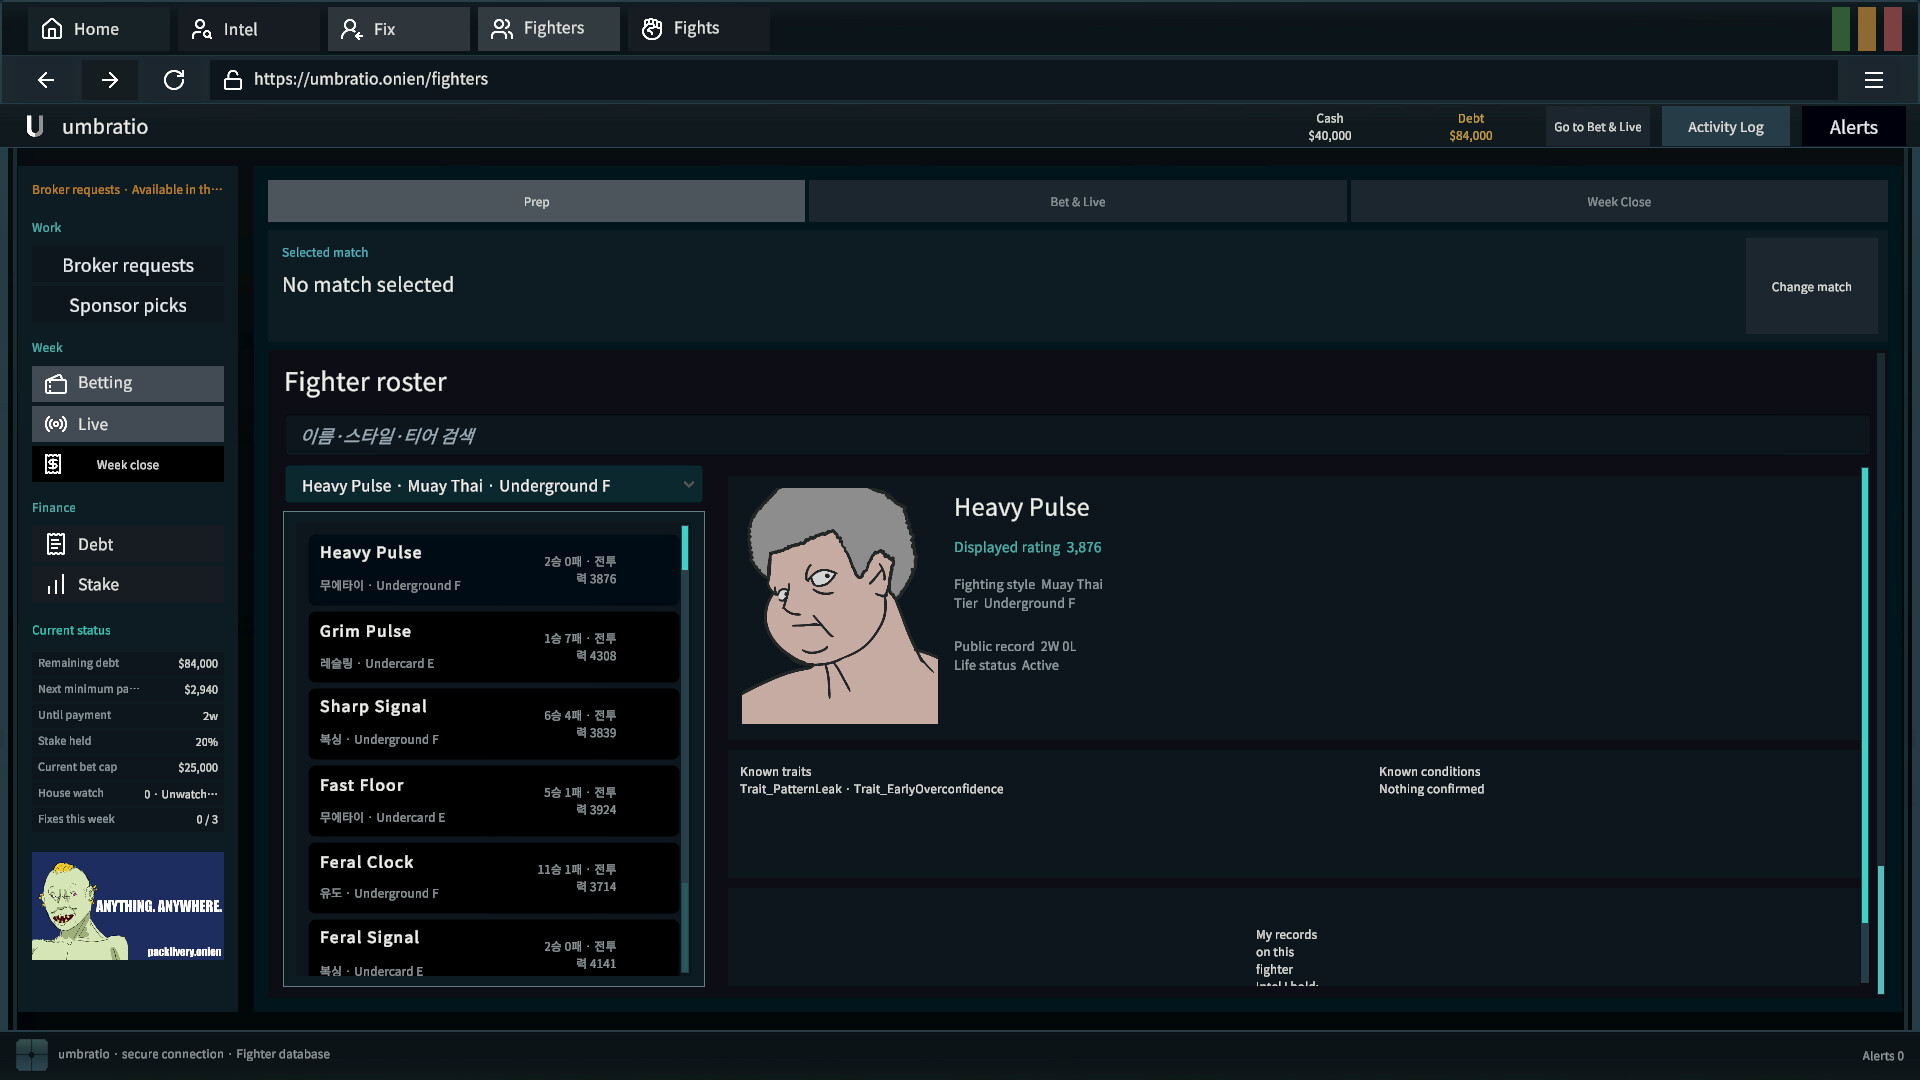
Task: Open the Fights tab
Action: [698, 29]
